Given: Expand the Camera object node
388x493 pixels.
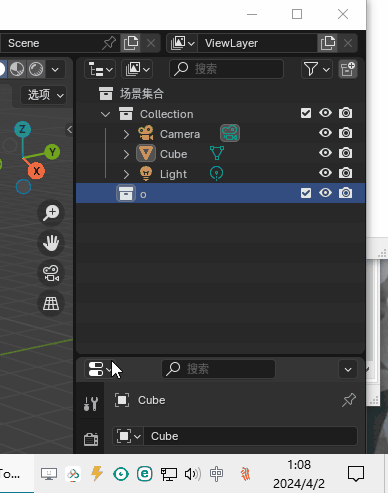Looking at the screenshot, I should click(126, 134).
